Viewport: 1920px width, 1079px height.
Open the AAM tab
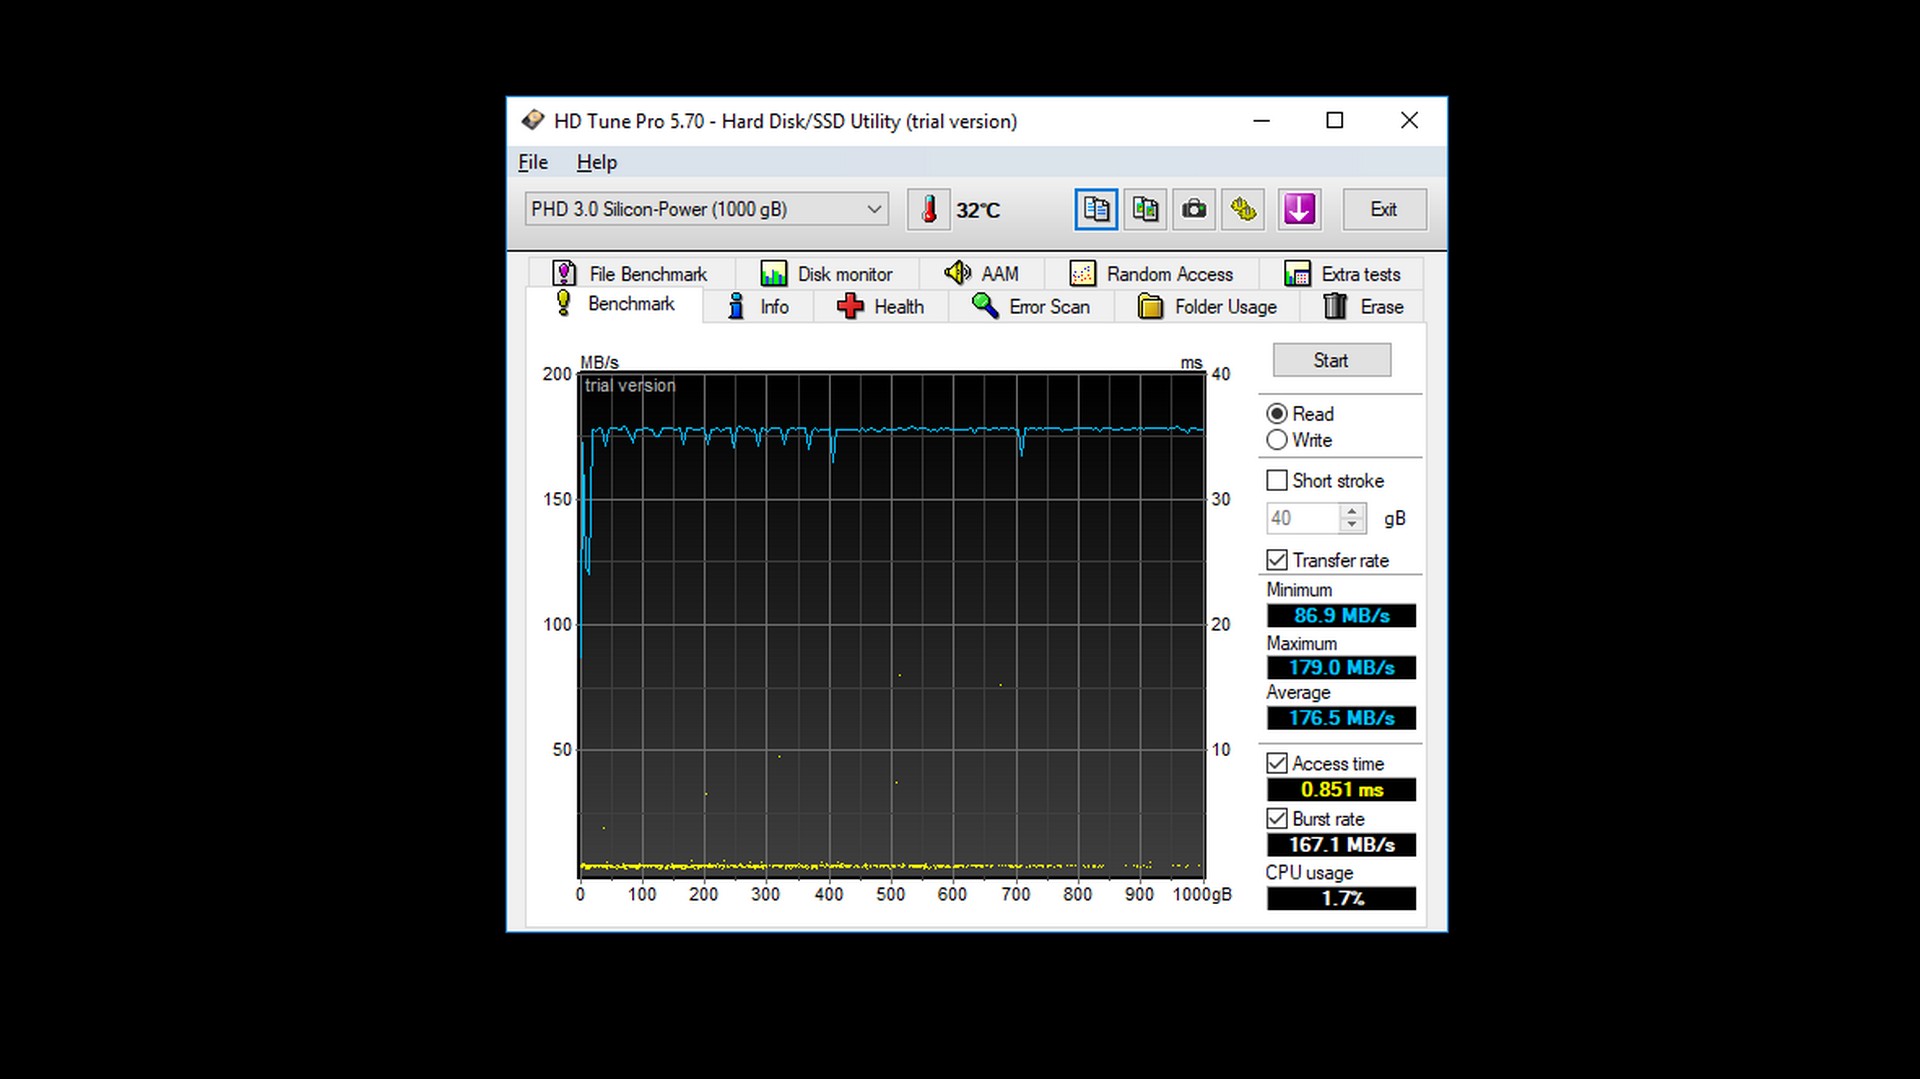(982, 274)
